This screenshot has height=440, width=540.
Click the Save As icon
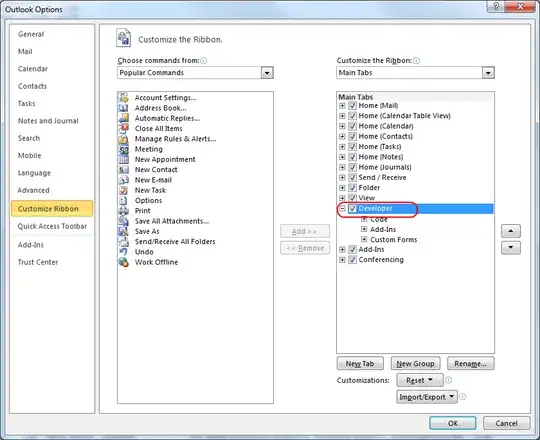[124, 231]
